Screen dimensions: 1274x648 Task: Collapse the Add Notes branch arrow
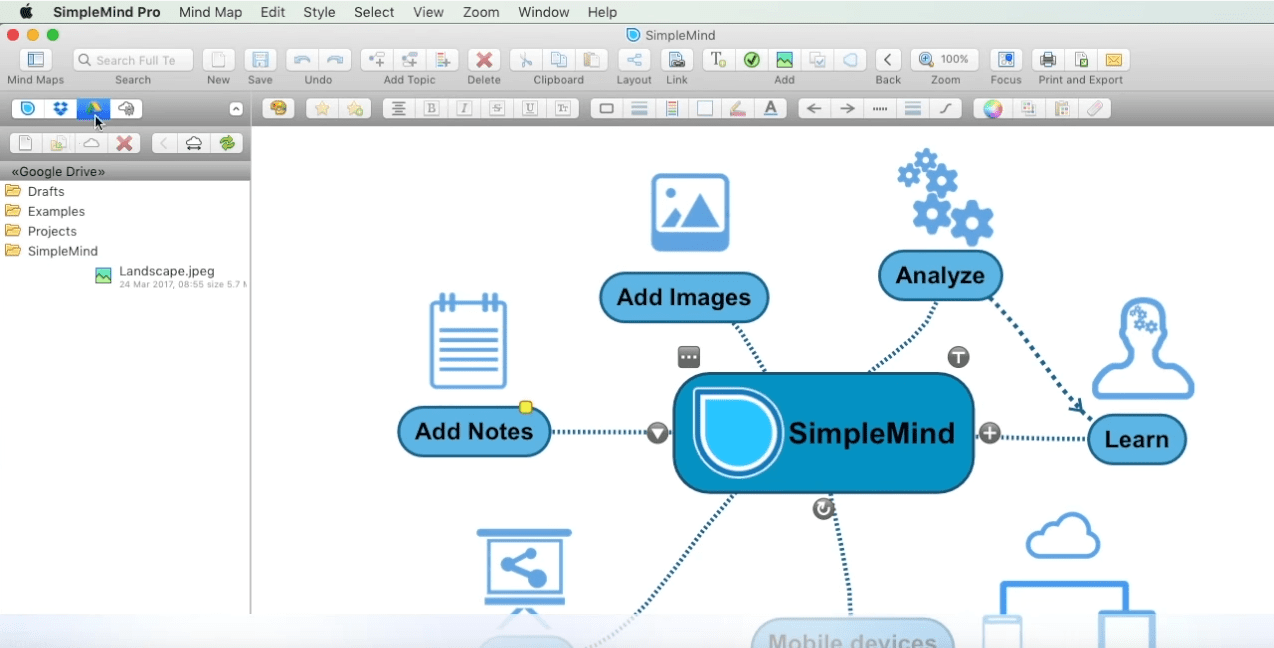[657, 433]
